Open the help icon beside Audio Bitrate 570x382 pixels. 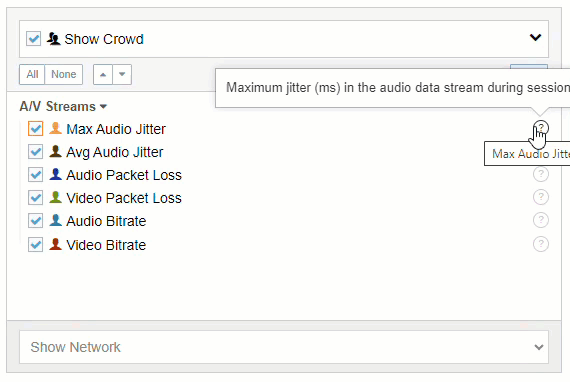(x=541, y=220)
